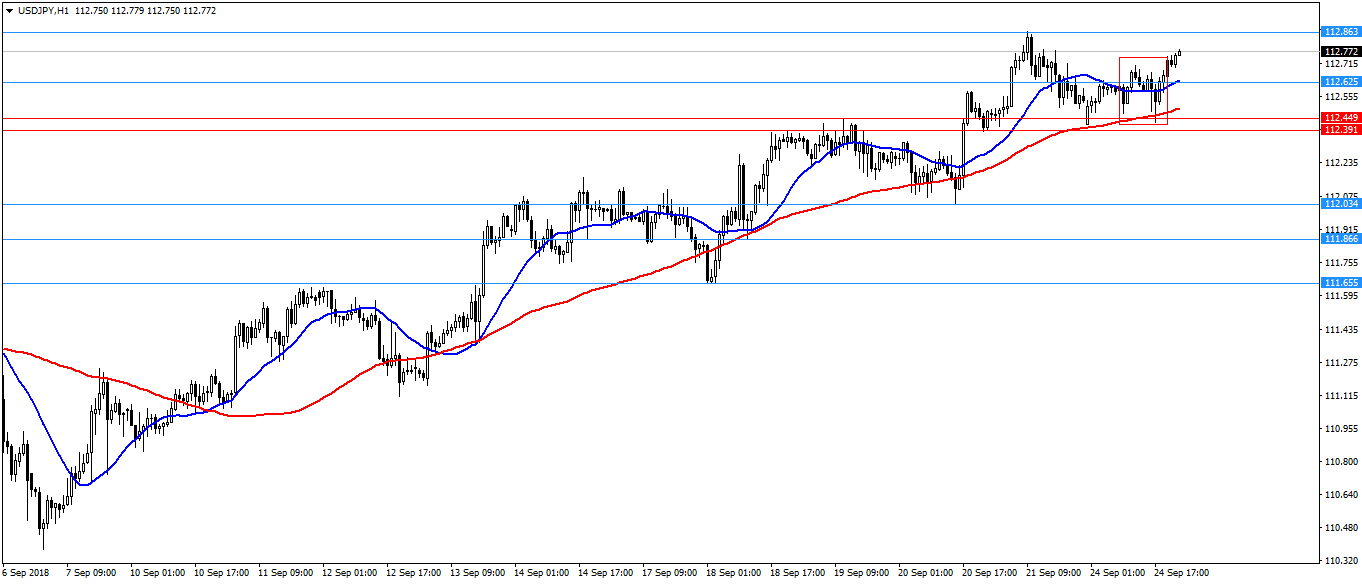Click the 111.755 value on price axis
This screenshot has height=584, width=1362.
click(1341, 263)
